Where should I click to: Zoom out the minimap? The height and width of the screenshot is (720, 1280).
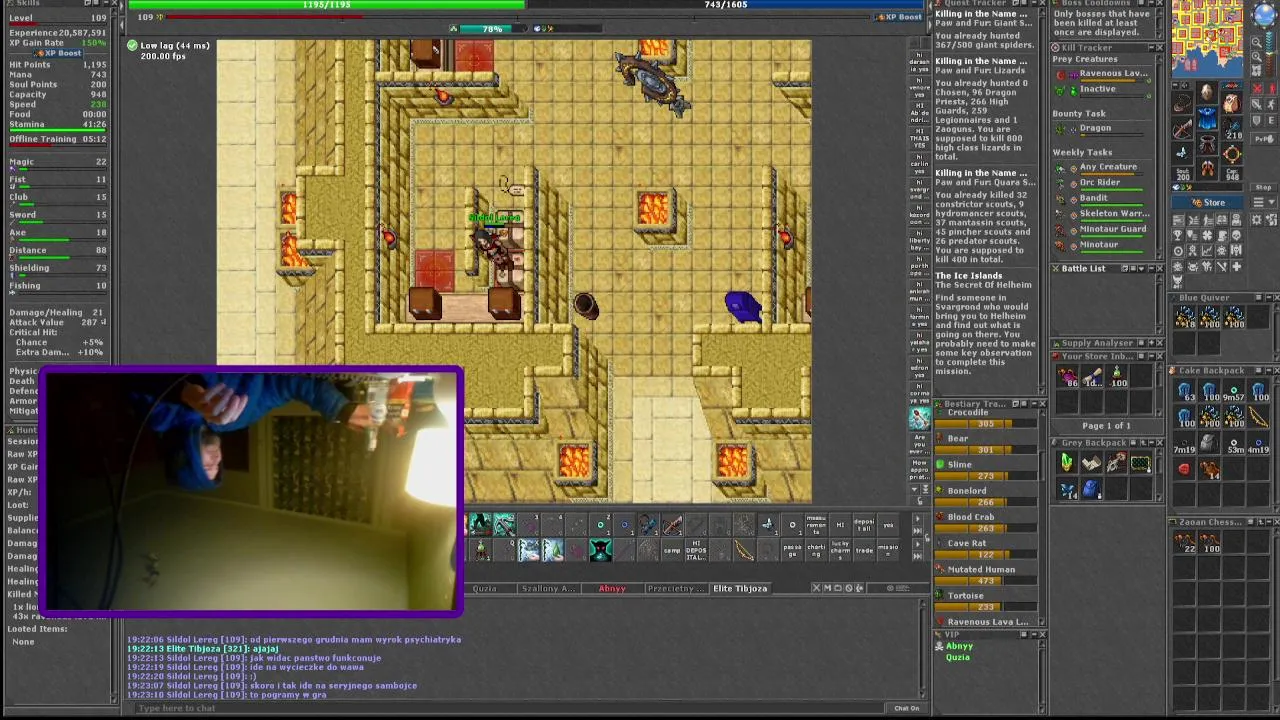click(1257, 42)
